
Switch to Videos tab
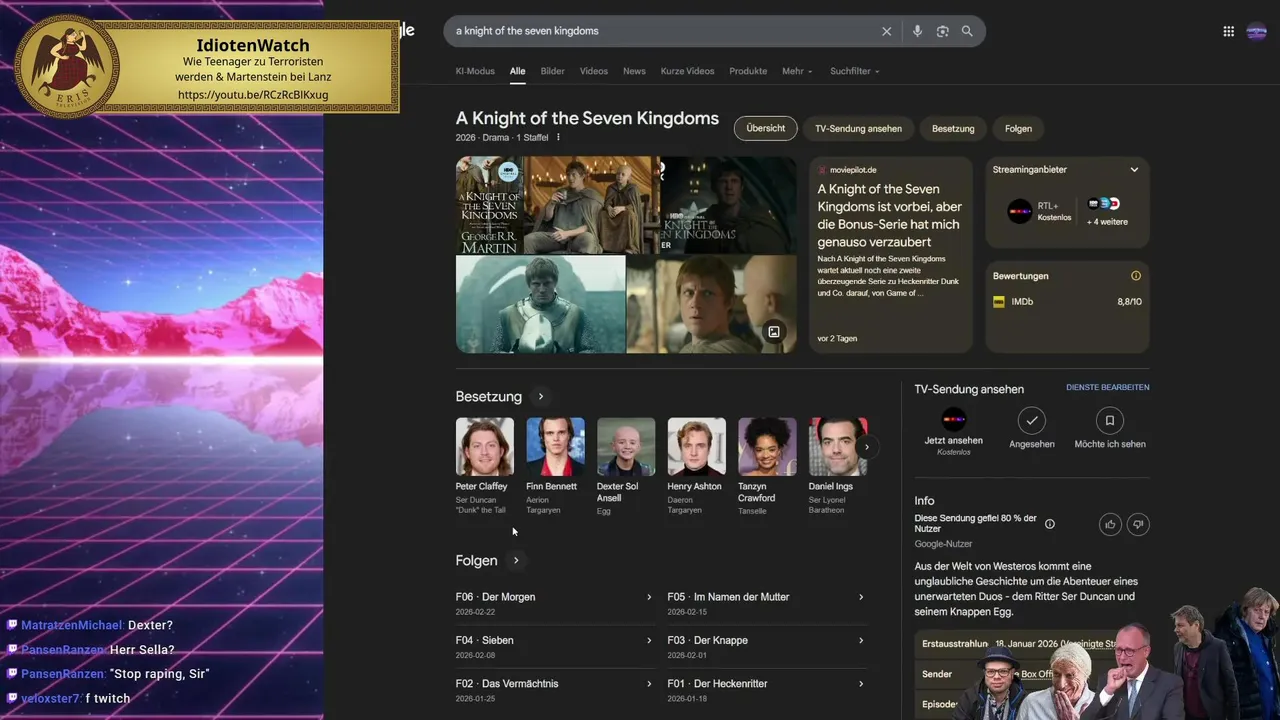(594, 71)
